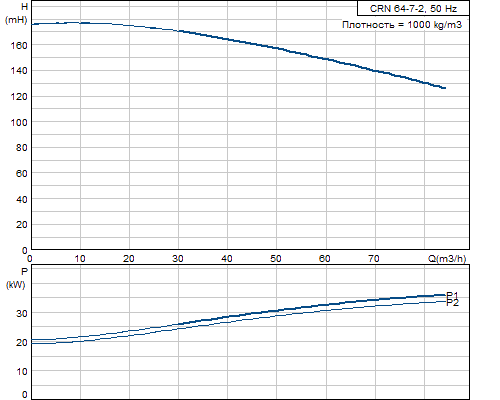Click the 100 tick on head axis

click(19, 122)
